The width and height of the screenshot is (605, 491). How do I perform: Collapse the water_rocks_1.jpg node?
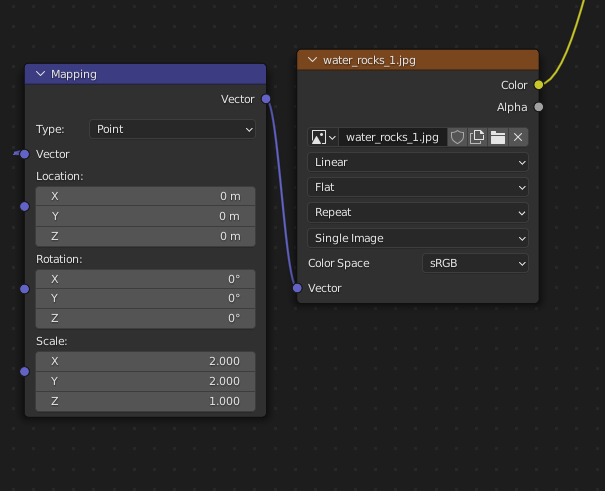click(313, 60)
